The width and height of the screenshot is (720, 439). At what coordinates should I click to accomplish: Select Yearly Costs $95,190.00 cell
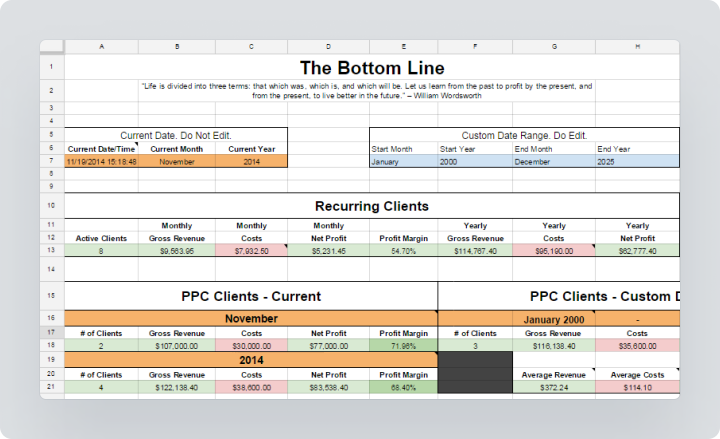[x=554, y=251]
